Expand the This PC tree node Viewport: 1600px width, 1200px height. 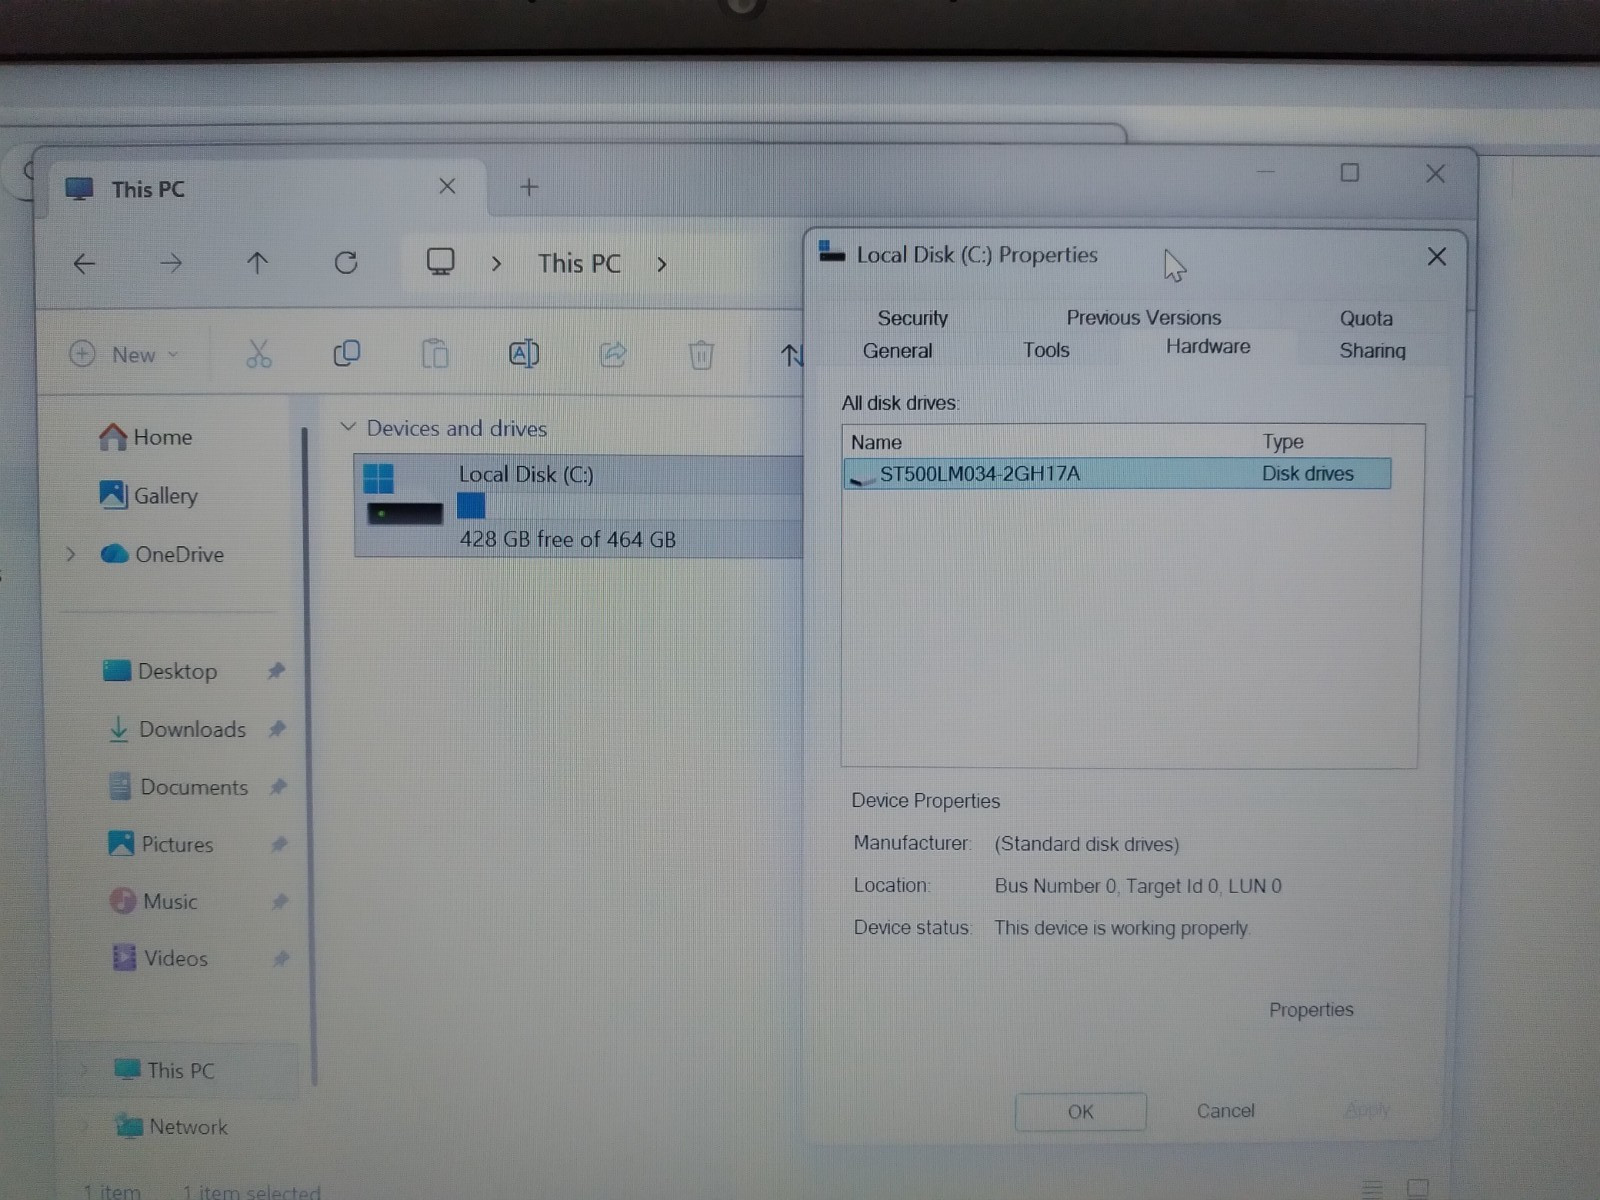(84, 1070)
